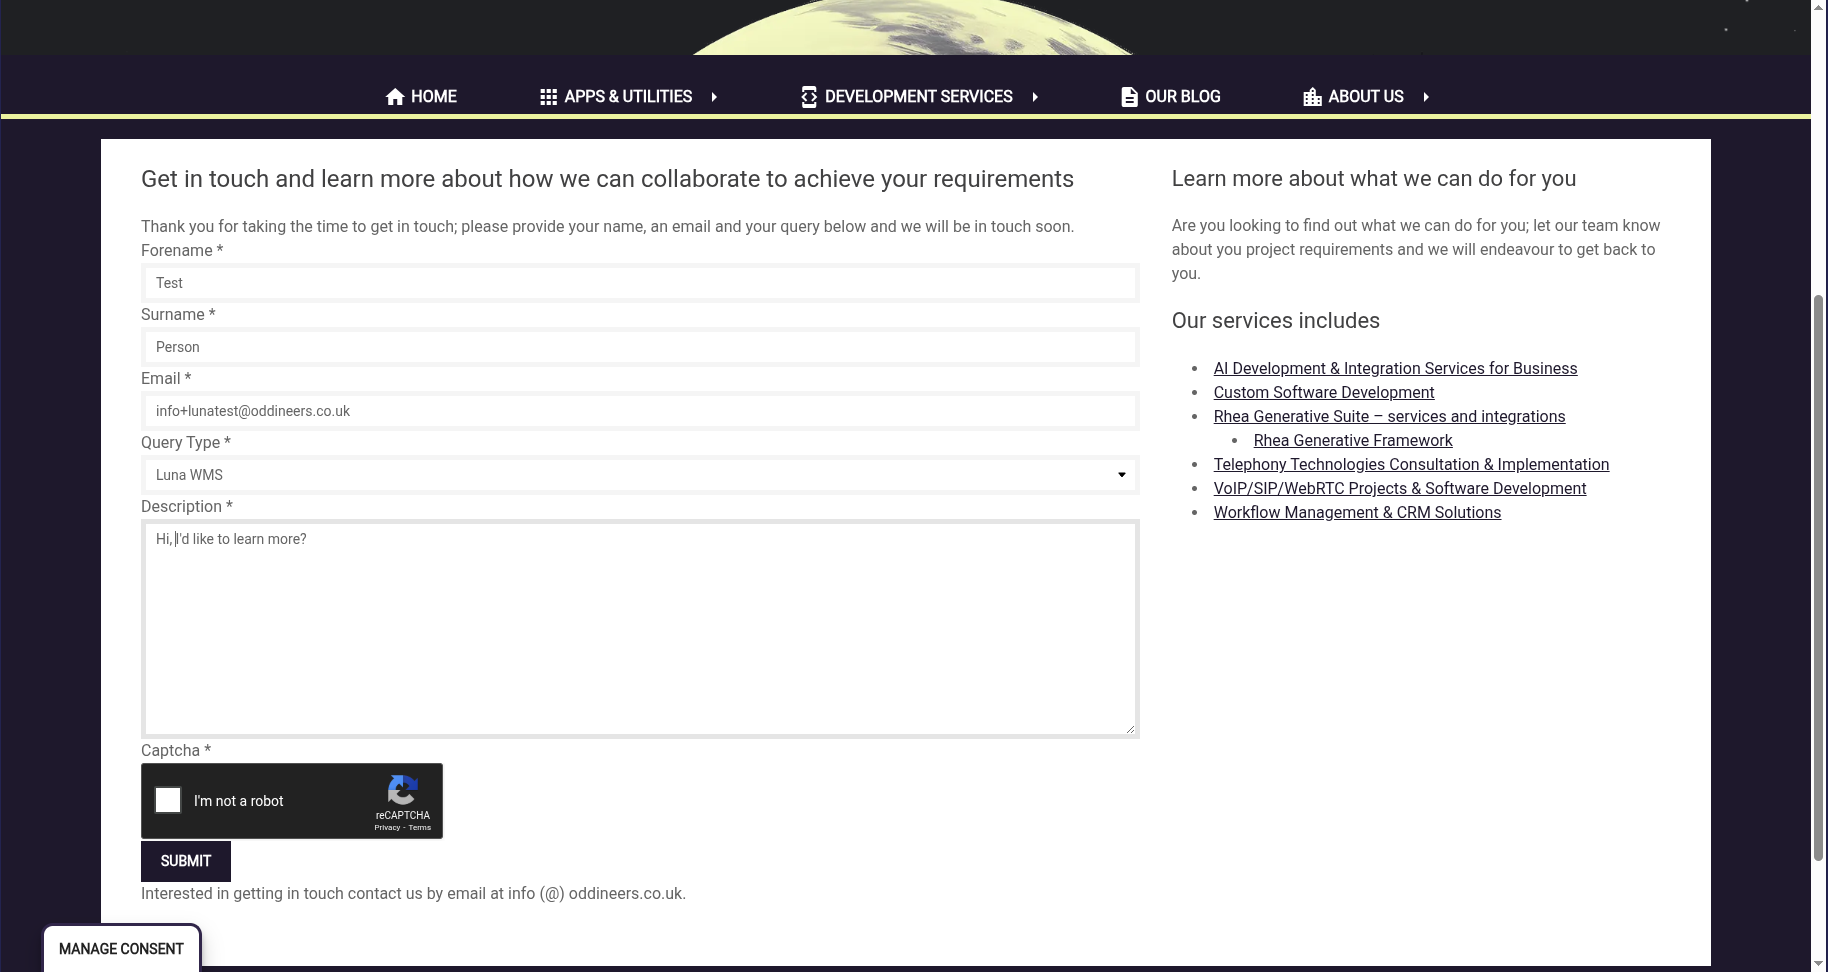
Task: Open Telephony Technologies Consultation link
Action: 1411,465
